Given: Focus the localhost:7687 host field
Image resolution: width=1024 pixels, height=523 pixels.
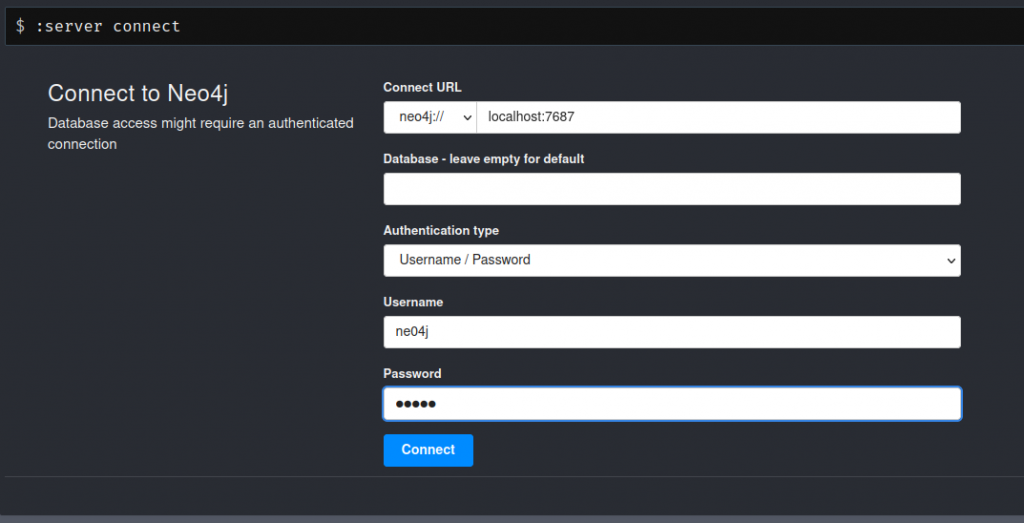Looking at the screenshot, I should tap(718, 117).
